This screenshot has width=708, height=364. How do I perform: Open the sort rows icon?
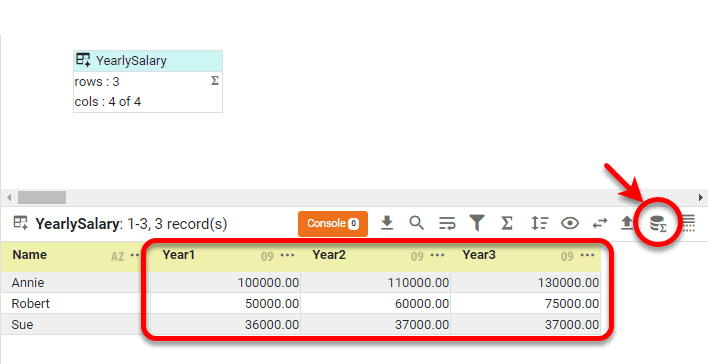540,223
